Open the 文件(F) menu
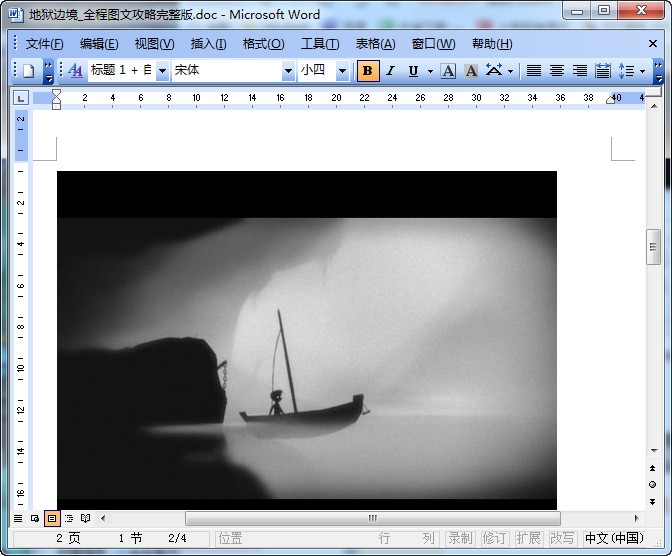This screenshot has width=672, height=556. click(x=44, y=44)
